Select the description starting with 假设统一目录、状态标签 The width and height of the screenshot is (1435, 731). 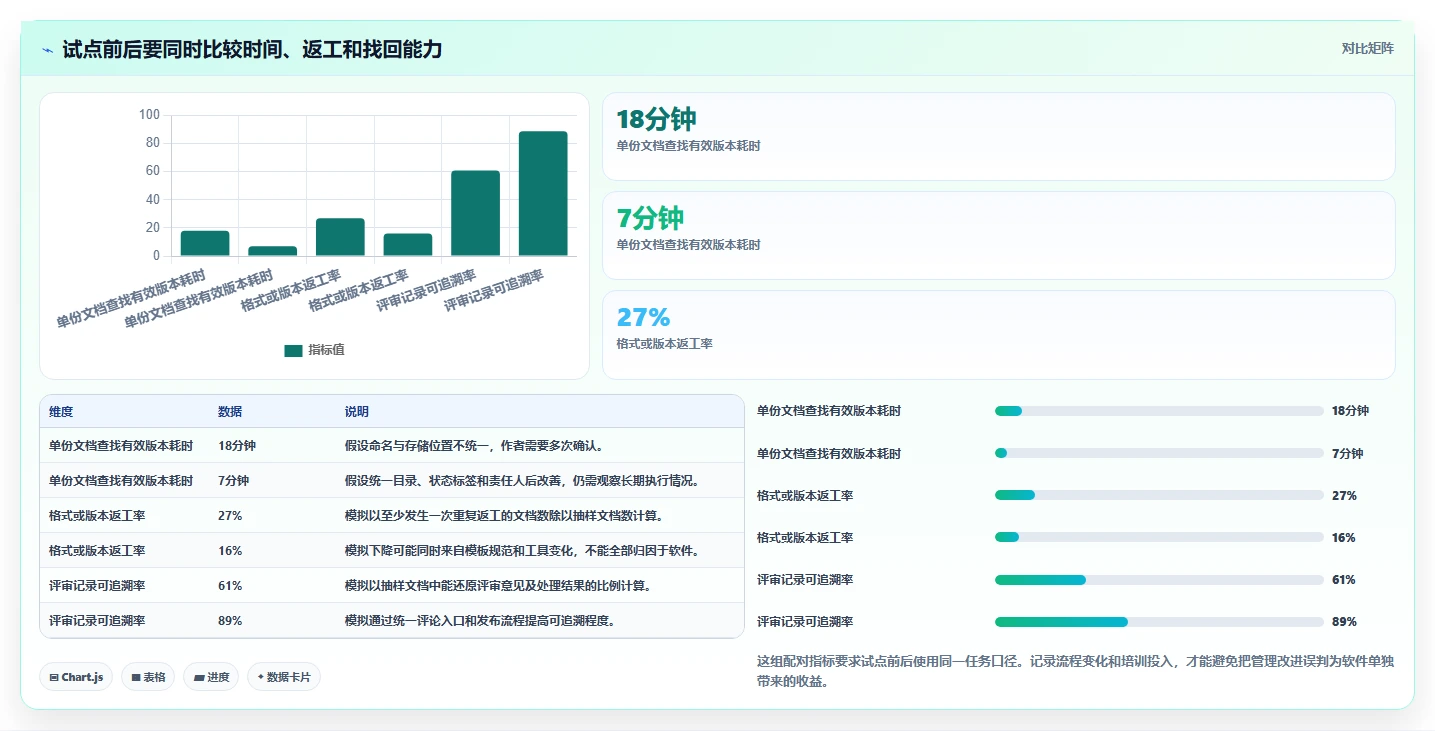click(522, 481)
